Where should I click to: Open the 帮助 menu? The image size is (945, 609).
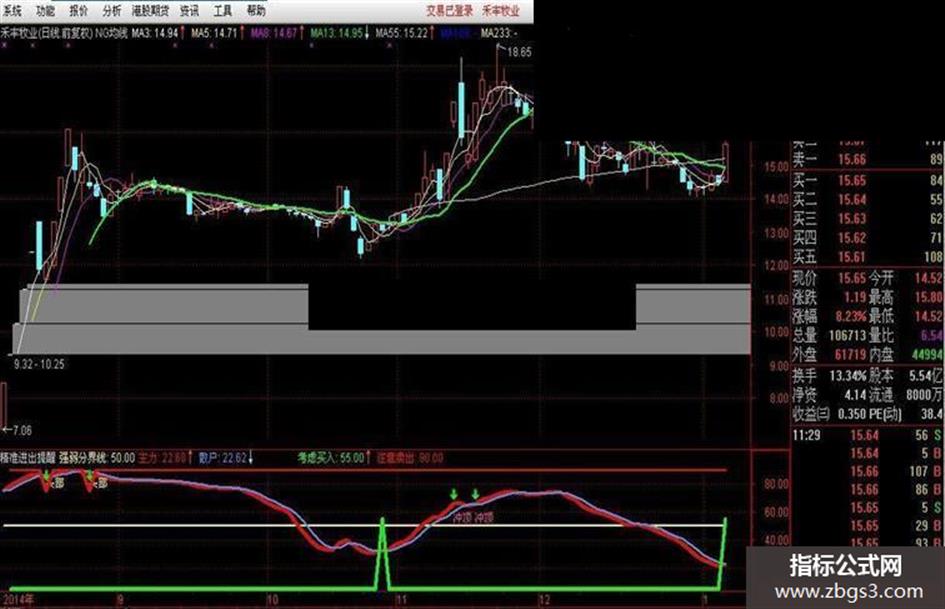256,10
